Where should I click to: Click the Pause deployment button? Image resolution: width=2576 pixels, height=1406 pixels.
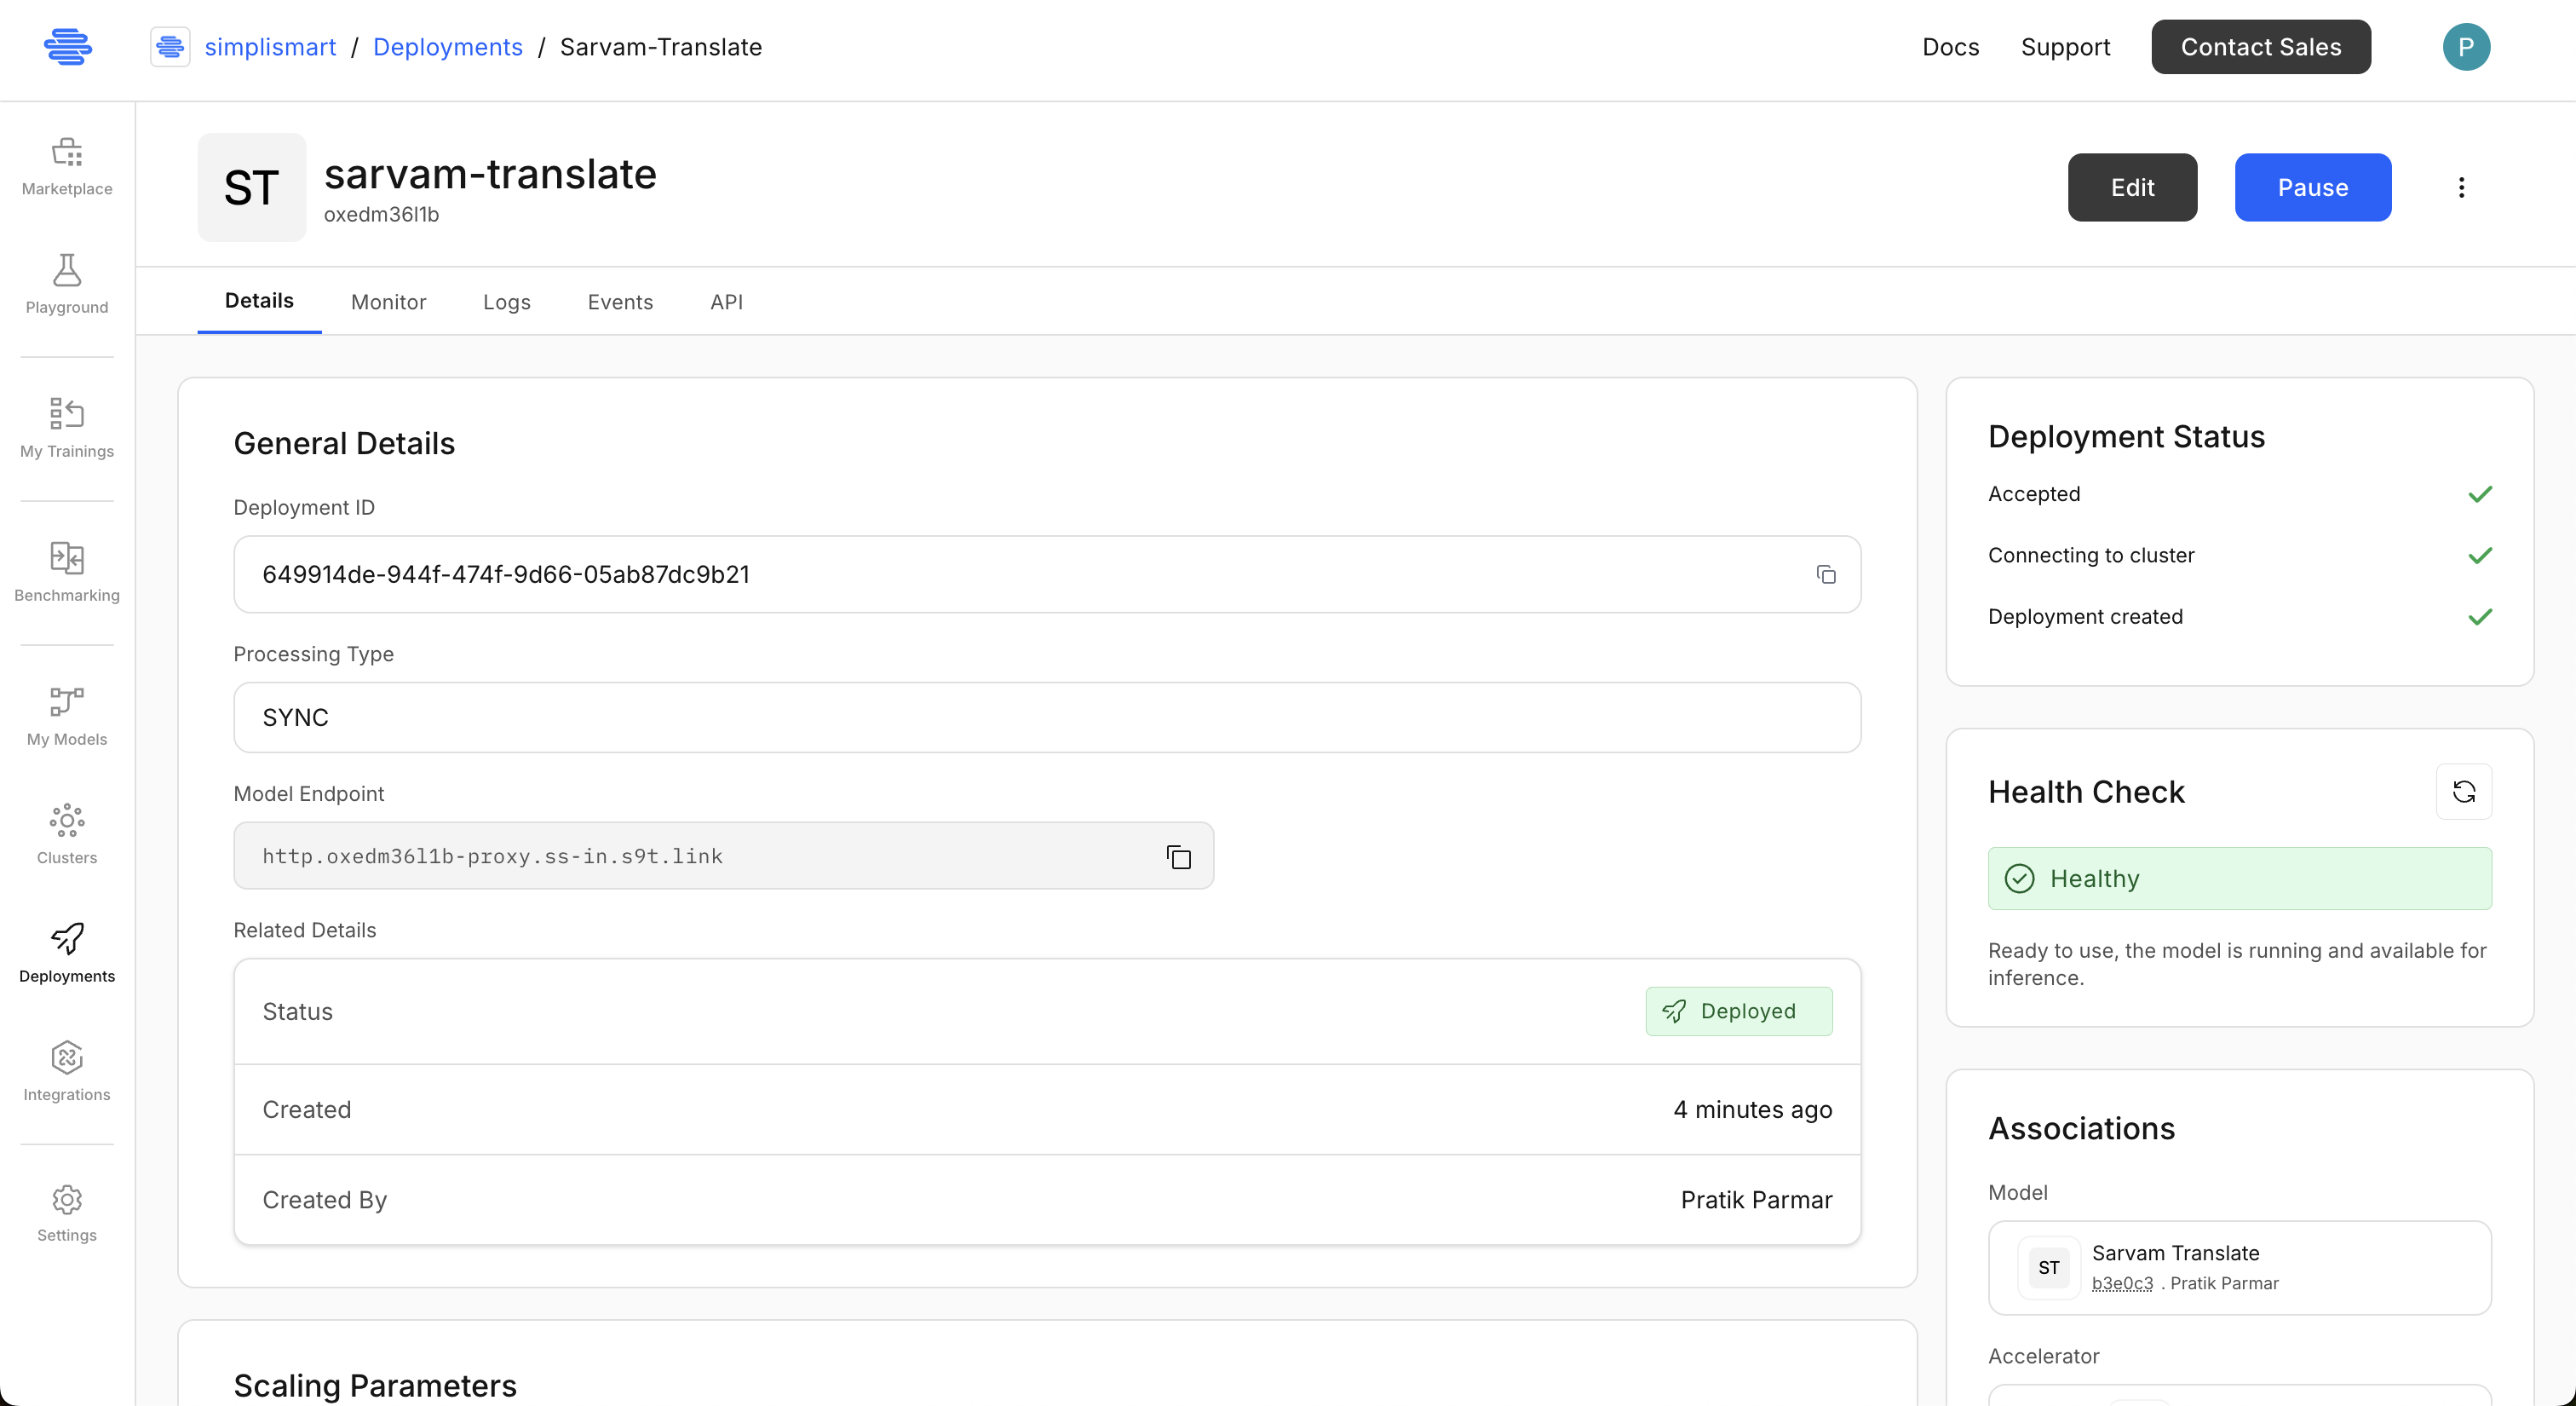[x=2312, y=188]
